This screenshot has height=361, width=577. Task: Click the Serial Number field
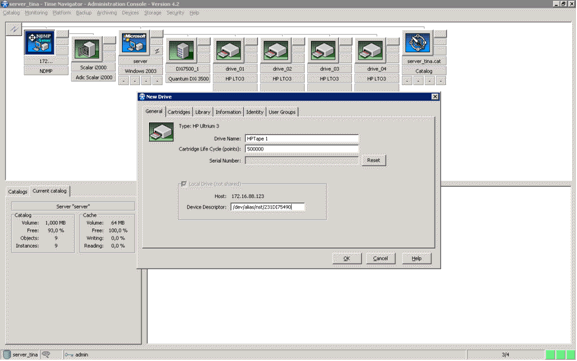[x=302, y=160]
